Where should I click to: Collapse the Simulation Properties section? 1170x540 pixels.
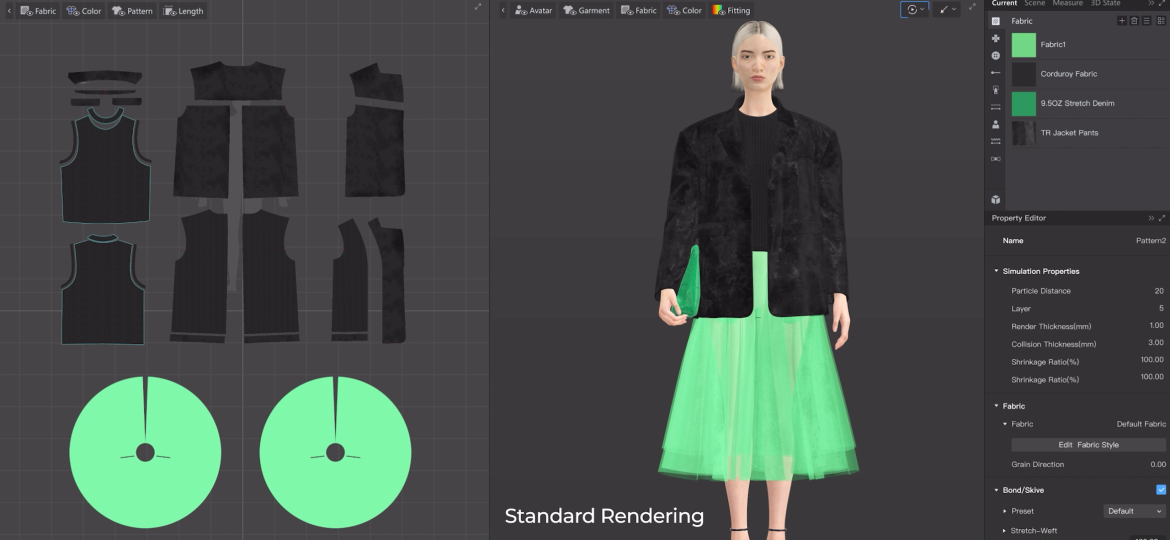[x=997, y=271]
